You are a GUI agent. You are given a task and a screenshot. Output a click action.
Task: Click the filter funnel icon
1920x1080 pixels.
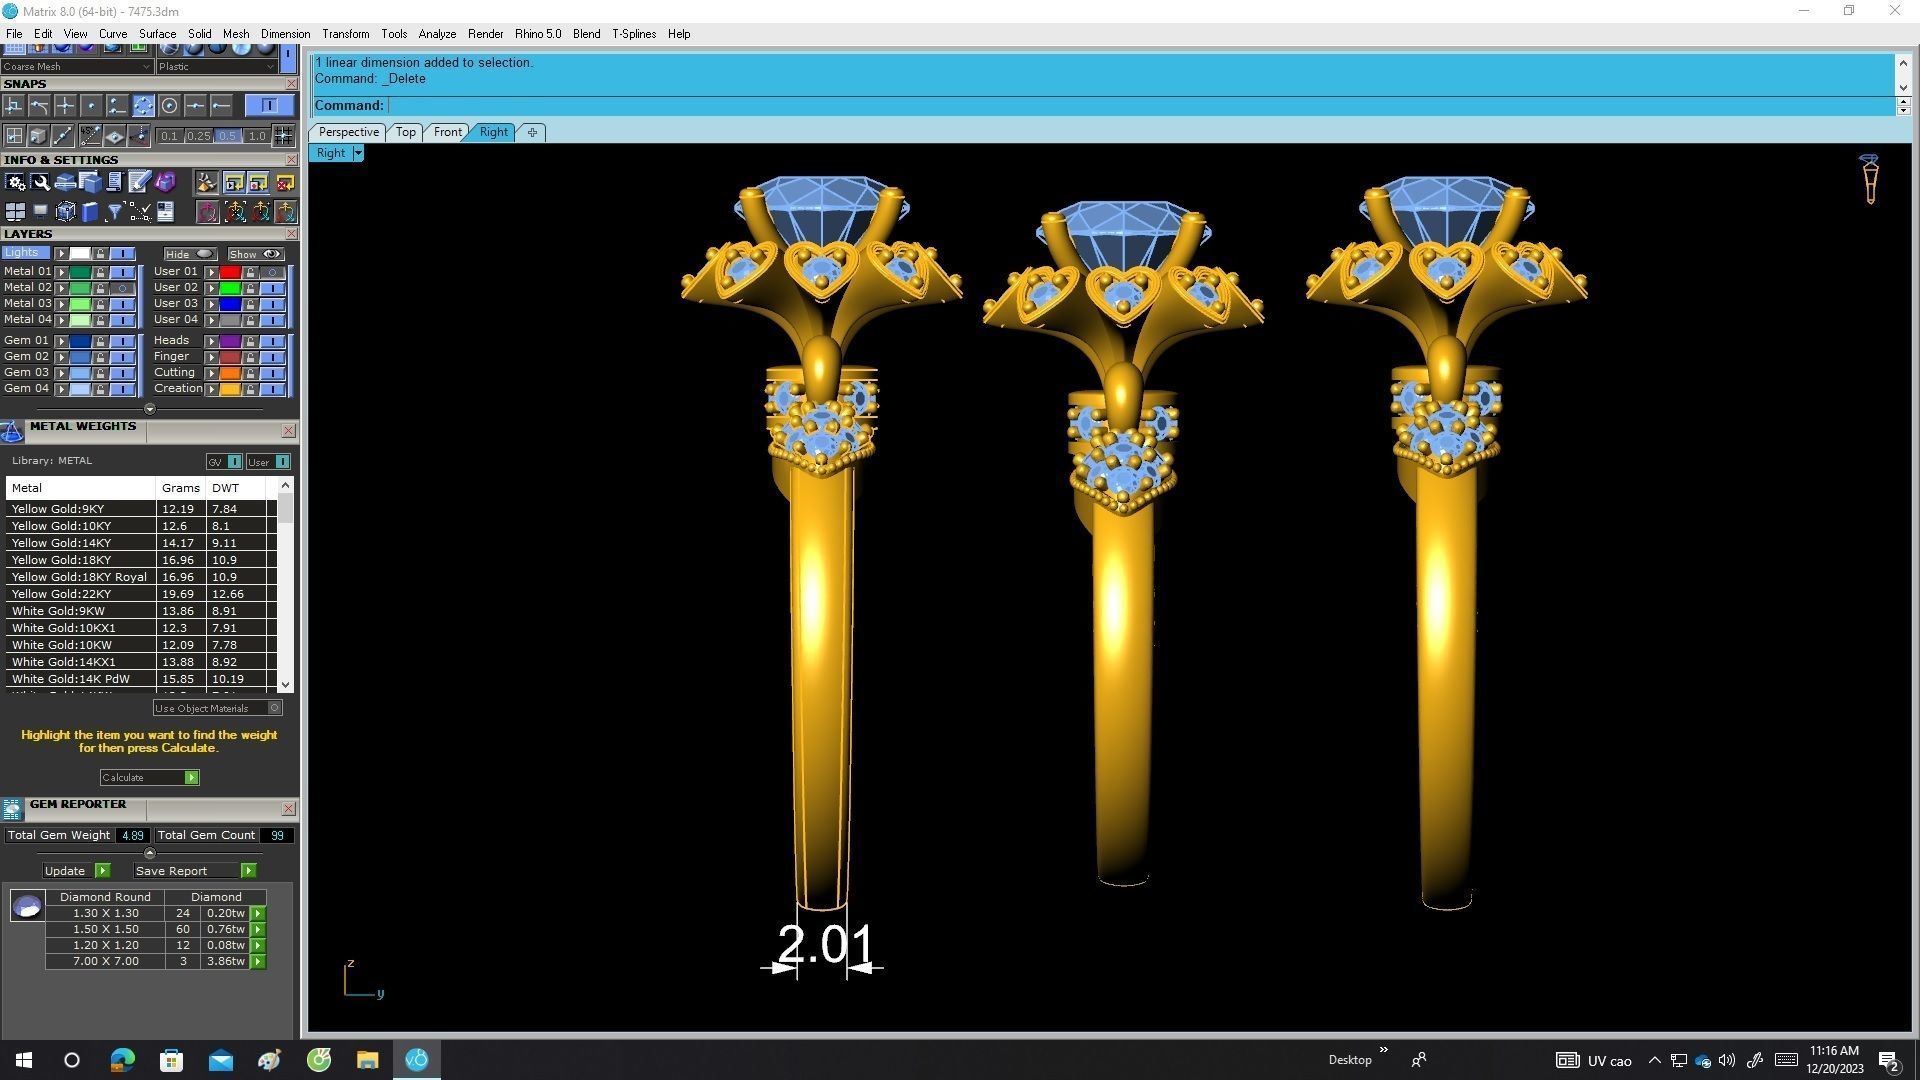[114, 212]
